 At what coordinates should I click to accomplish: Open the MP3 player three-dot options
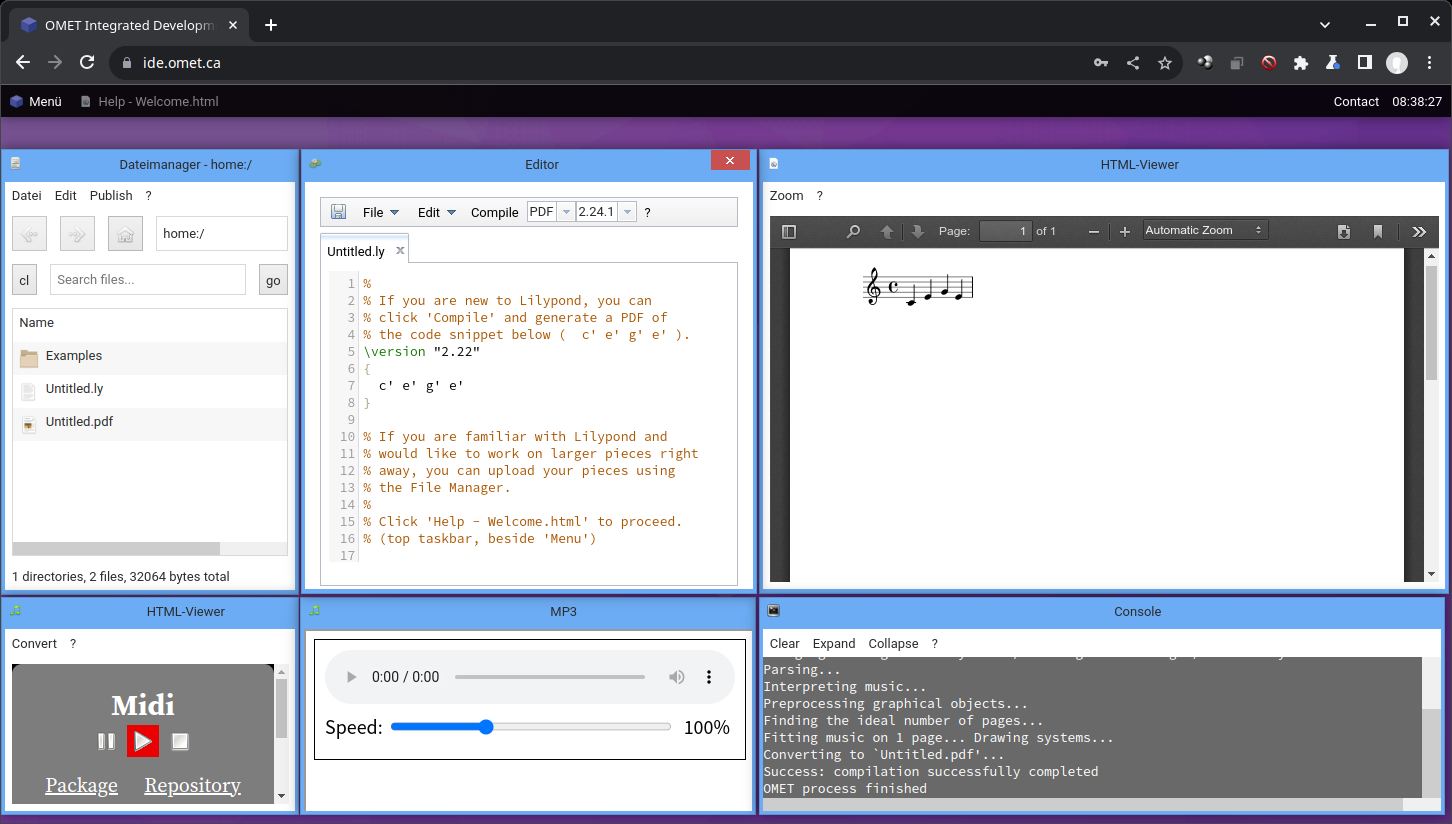tap(709, 677)
